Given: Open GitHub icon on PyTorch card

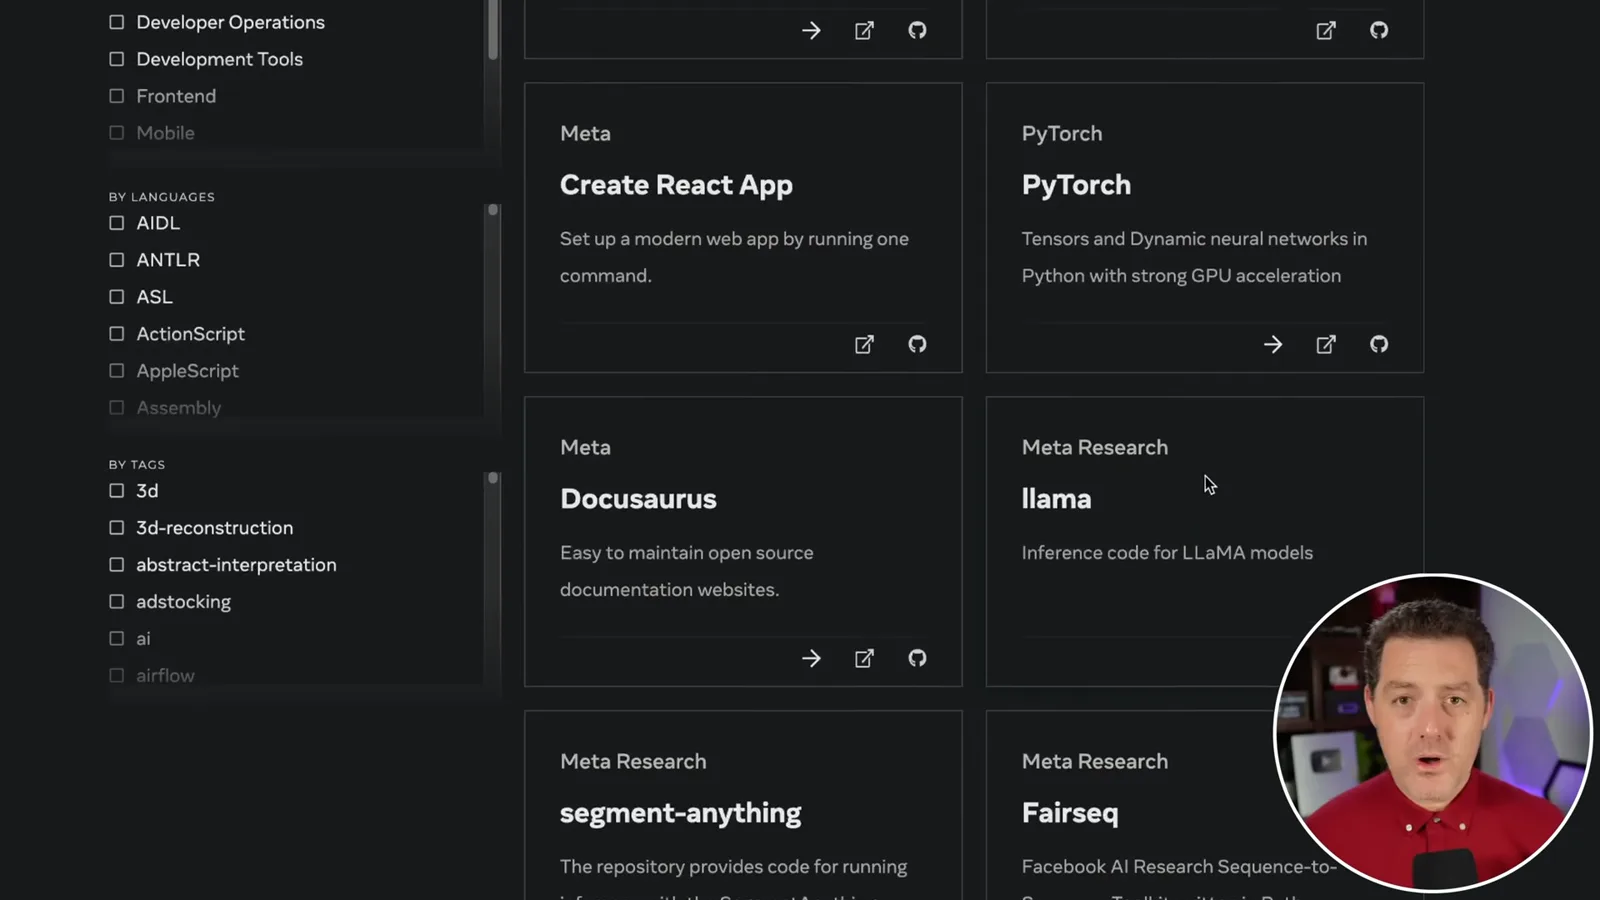Looking at the screenshot, I should pyautogui.click(x=1379, y=344).
